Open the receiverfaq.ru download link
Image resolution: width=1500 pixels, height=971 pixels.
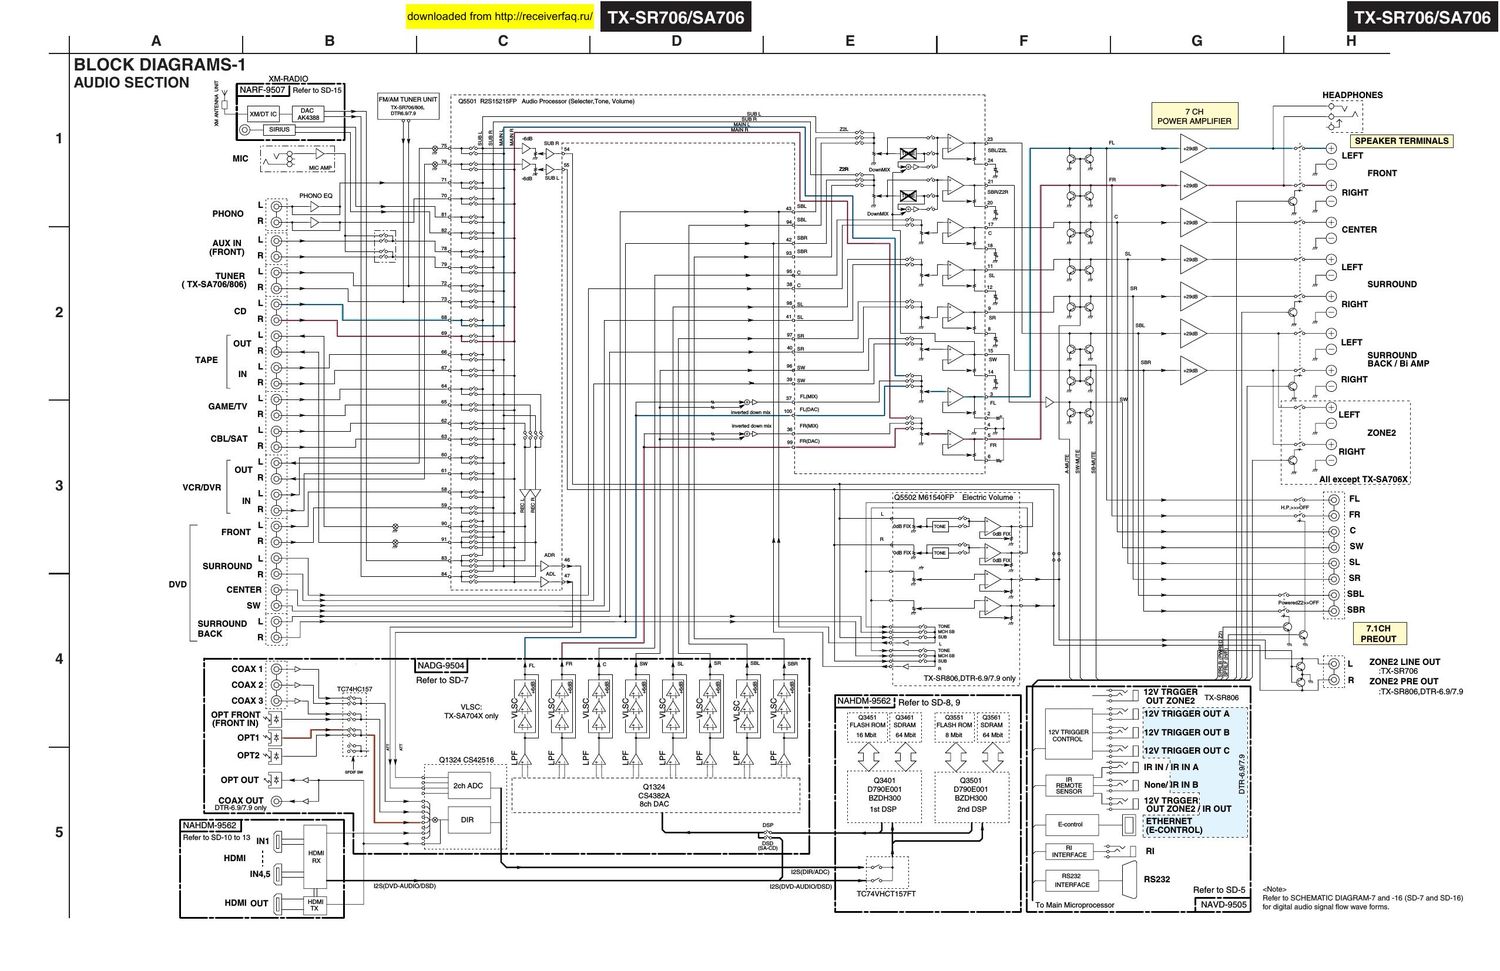point(501,16)
